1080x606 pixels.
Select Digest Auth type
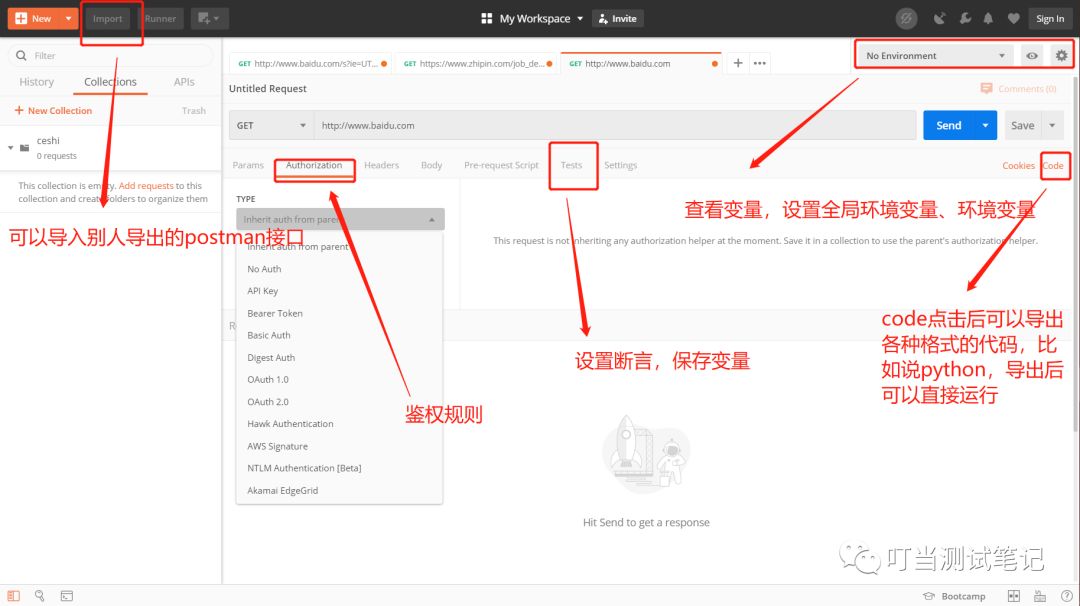click(x=271, y=357)
